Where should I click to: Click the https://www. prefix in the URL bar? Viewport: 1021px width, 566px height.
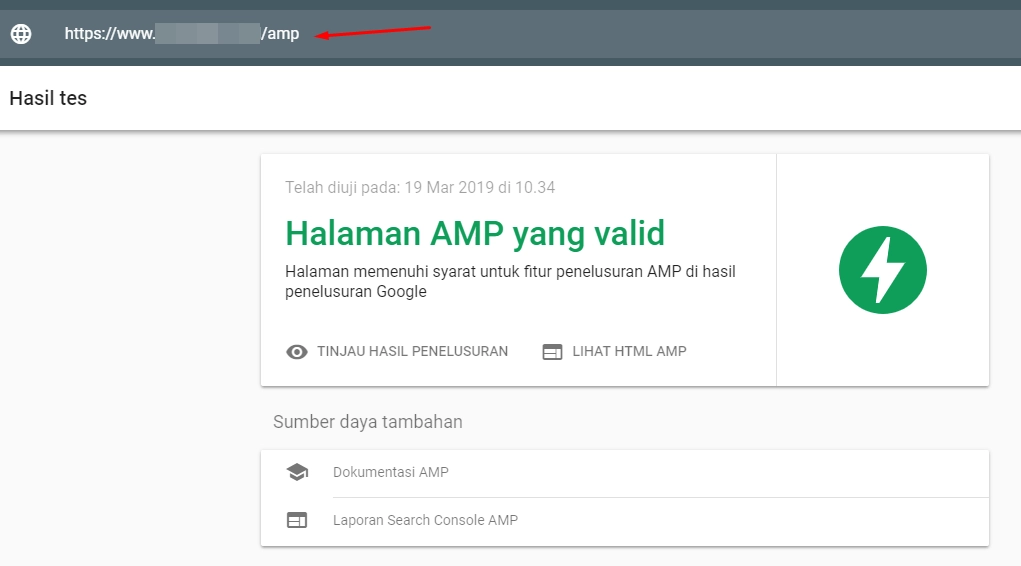pyautogui.click(x=109, y=34)
